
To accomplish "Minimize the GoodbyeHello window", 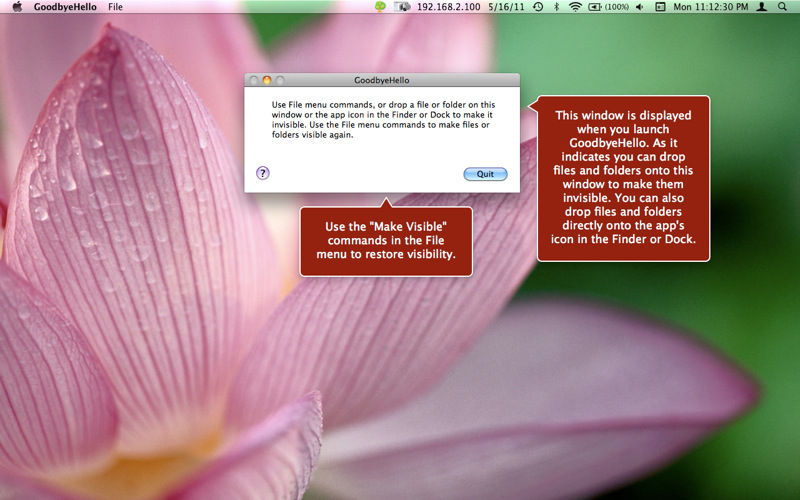I will (267, 80).
